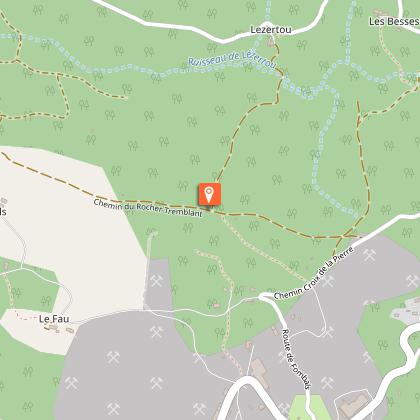Click the quarry hammer icon near Chemin Croix

(x=328, y=281)
